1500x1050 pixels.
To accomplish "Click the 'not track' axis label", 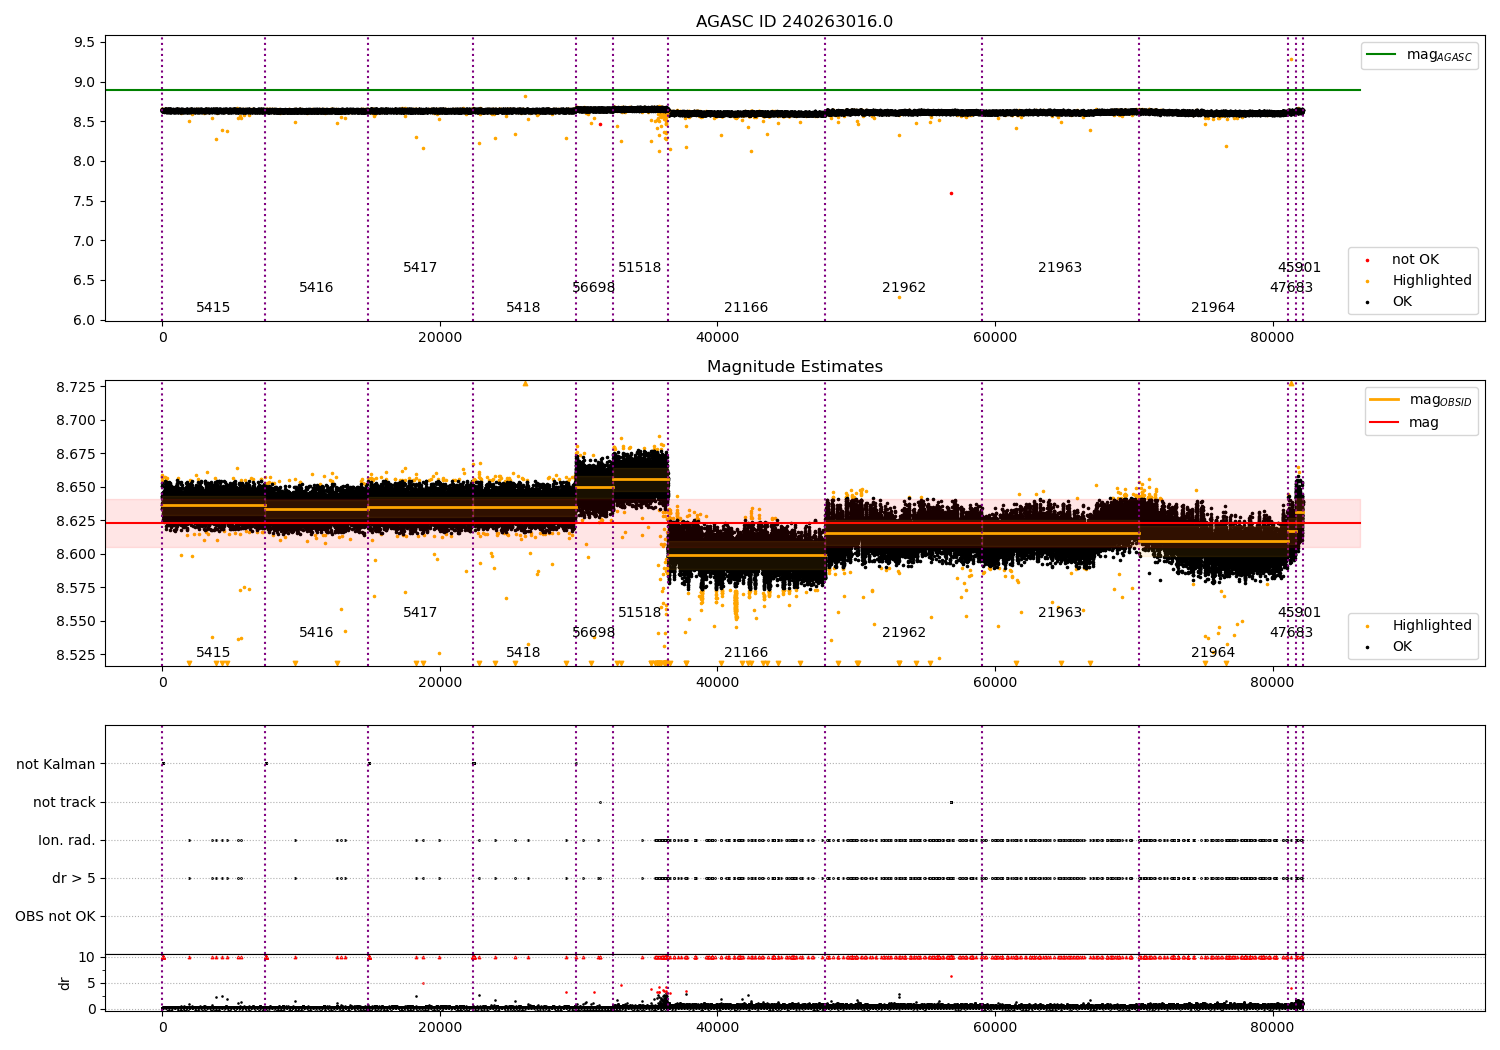I will click(x=64, y=802).
